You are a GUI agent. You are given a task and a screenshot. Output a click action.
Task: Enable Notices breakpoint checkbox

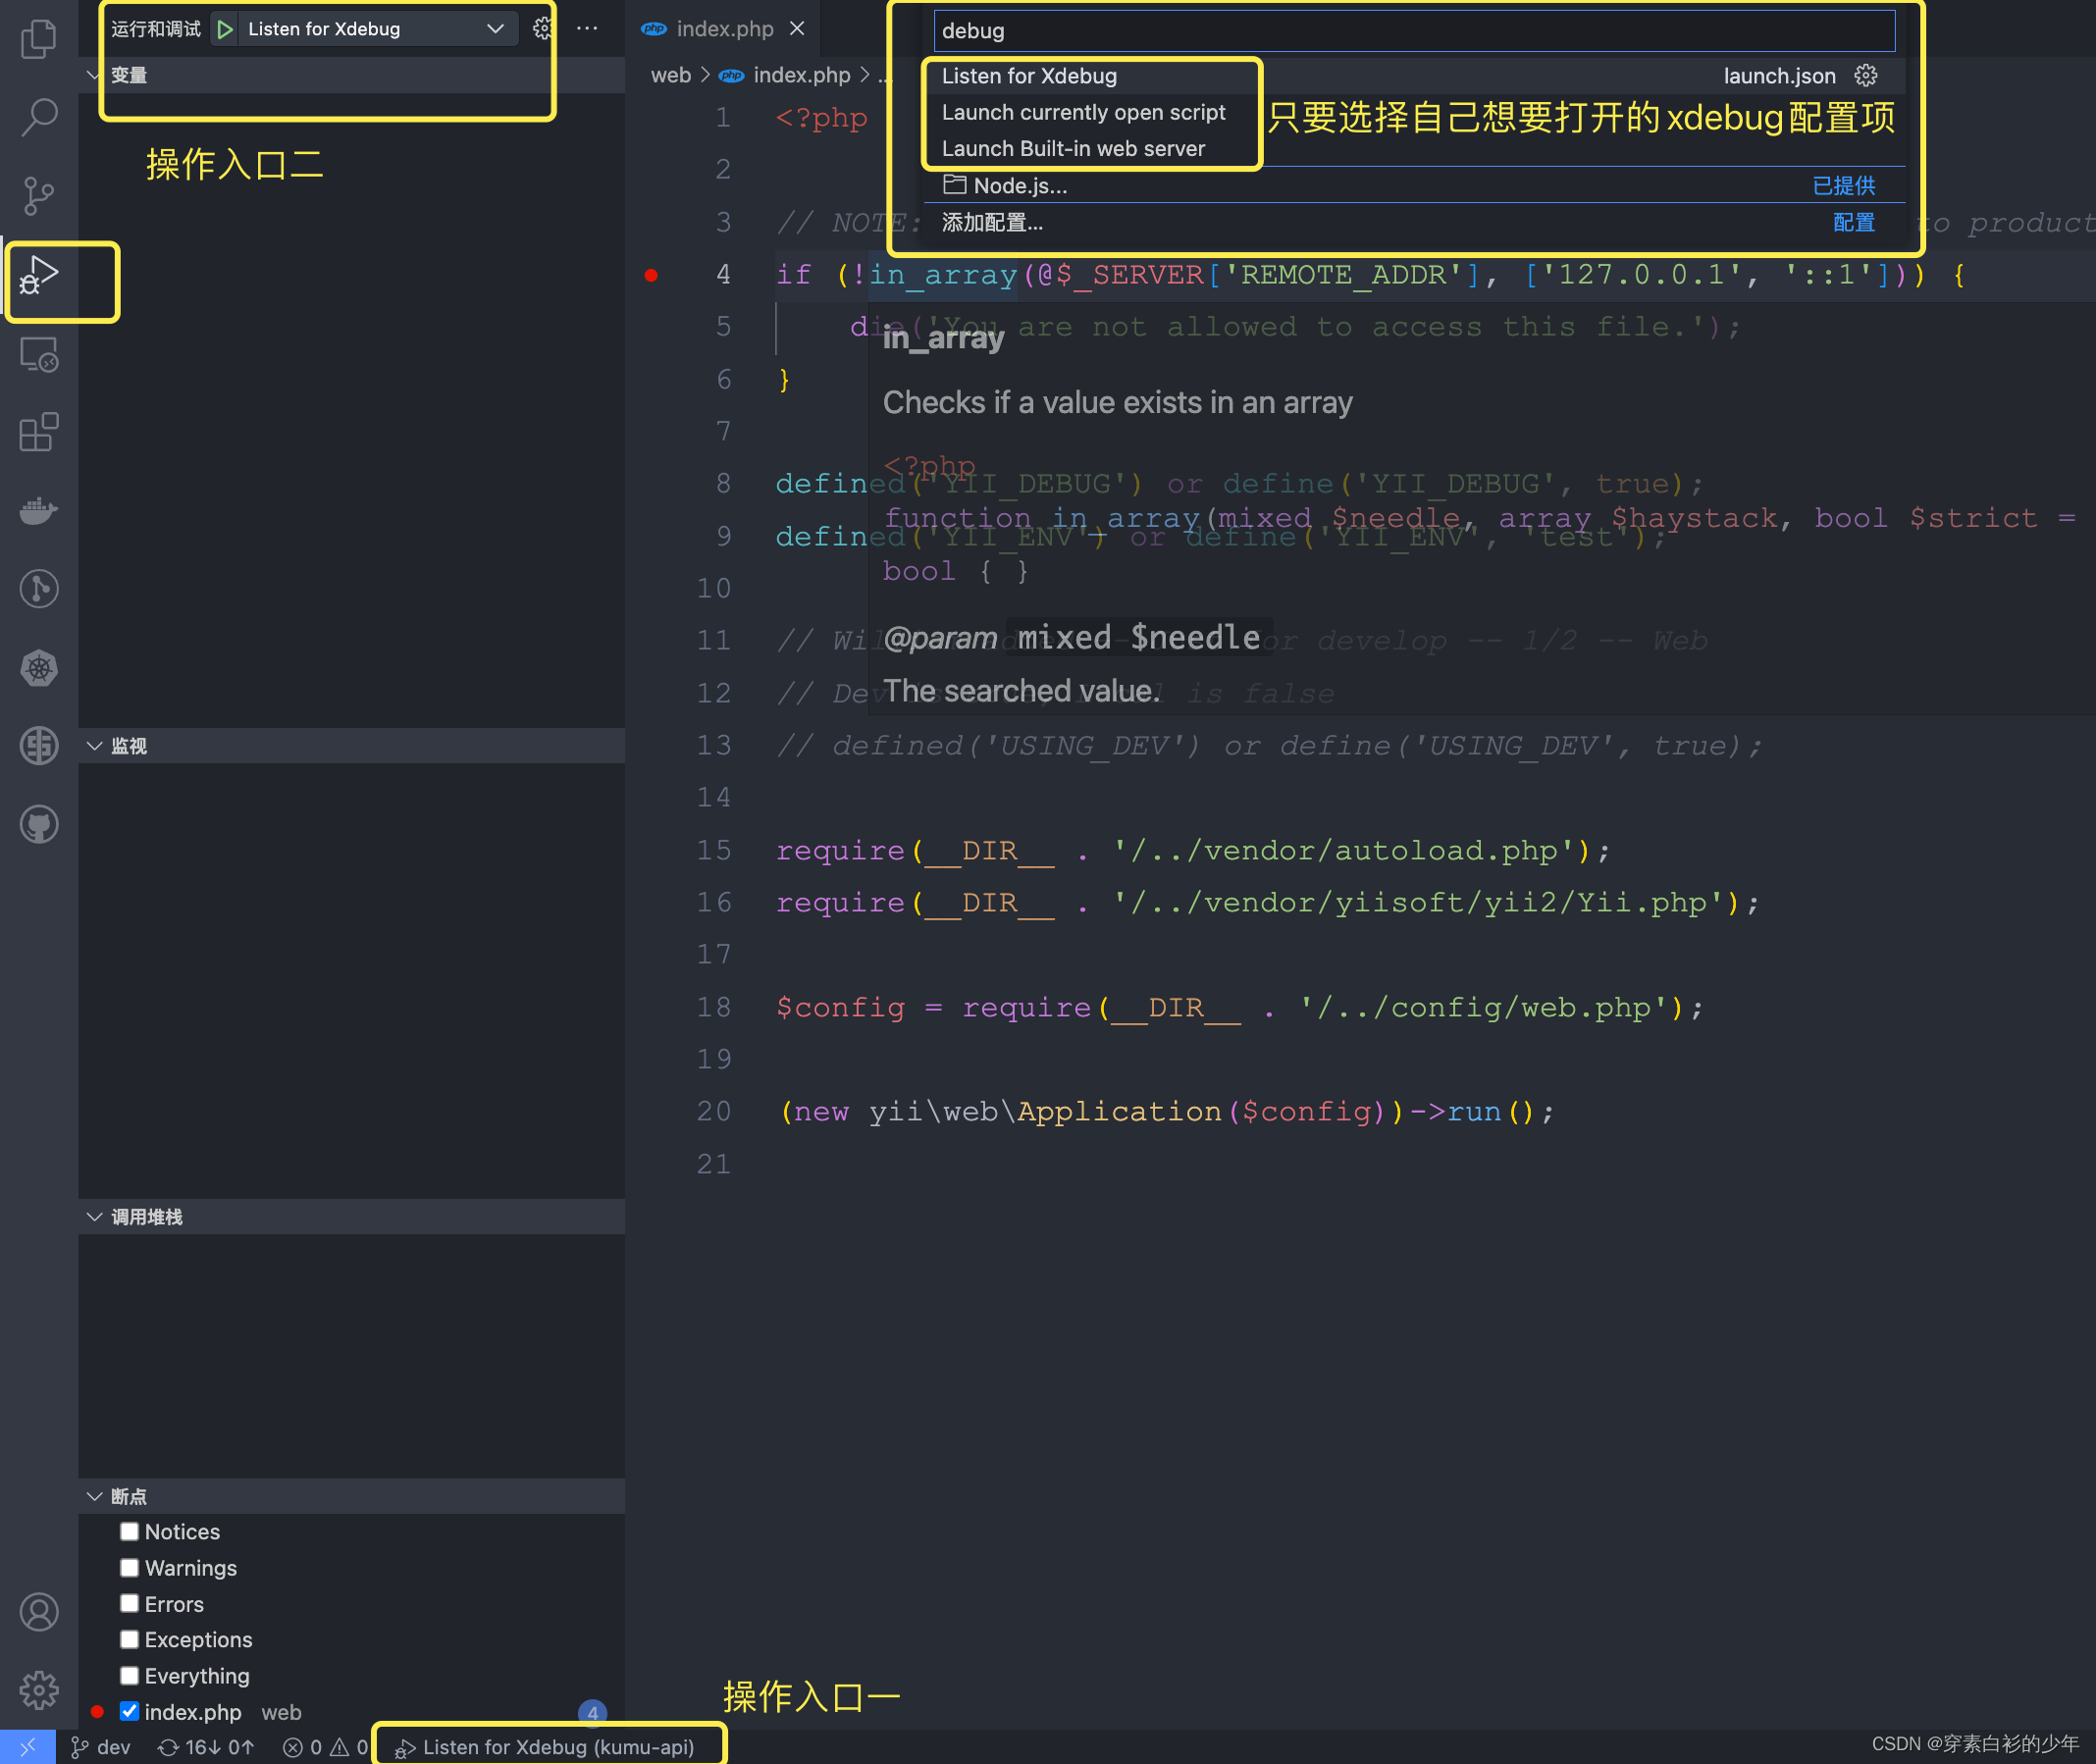tap(129, 1531)
